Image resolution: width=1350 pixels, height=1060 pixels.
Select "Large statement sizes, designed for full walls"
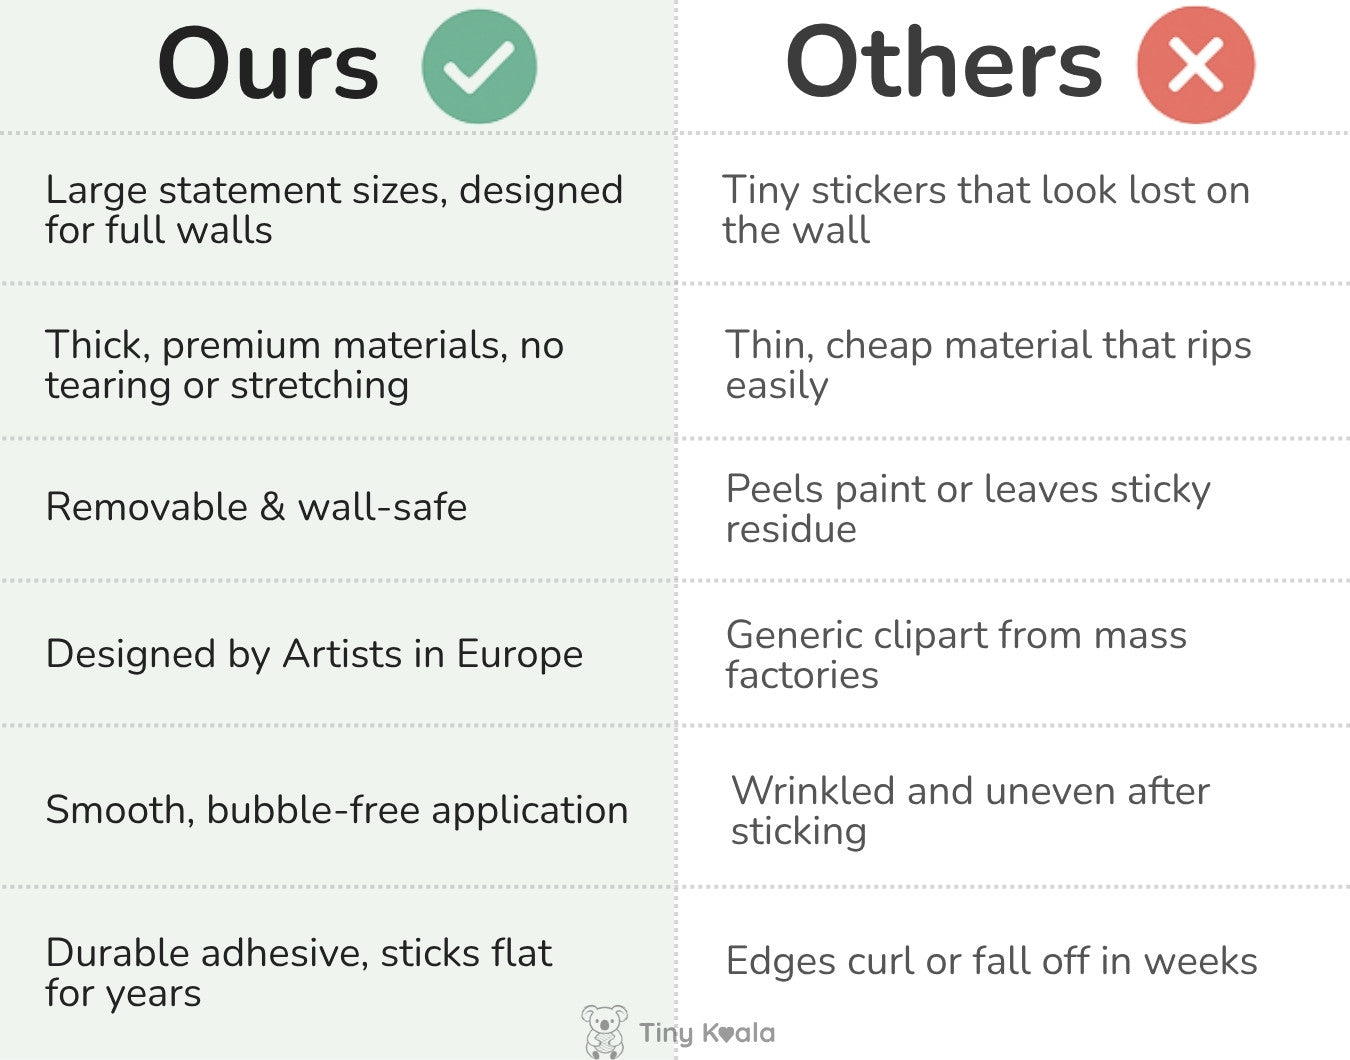pyautogui.click(x=333, y=210)
